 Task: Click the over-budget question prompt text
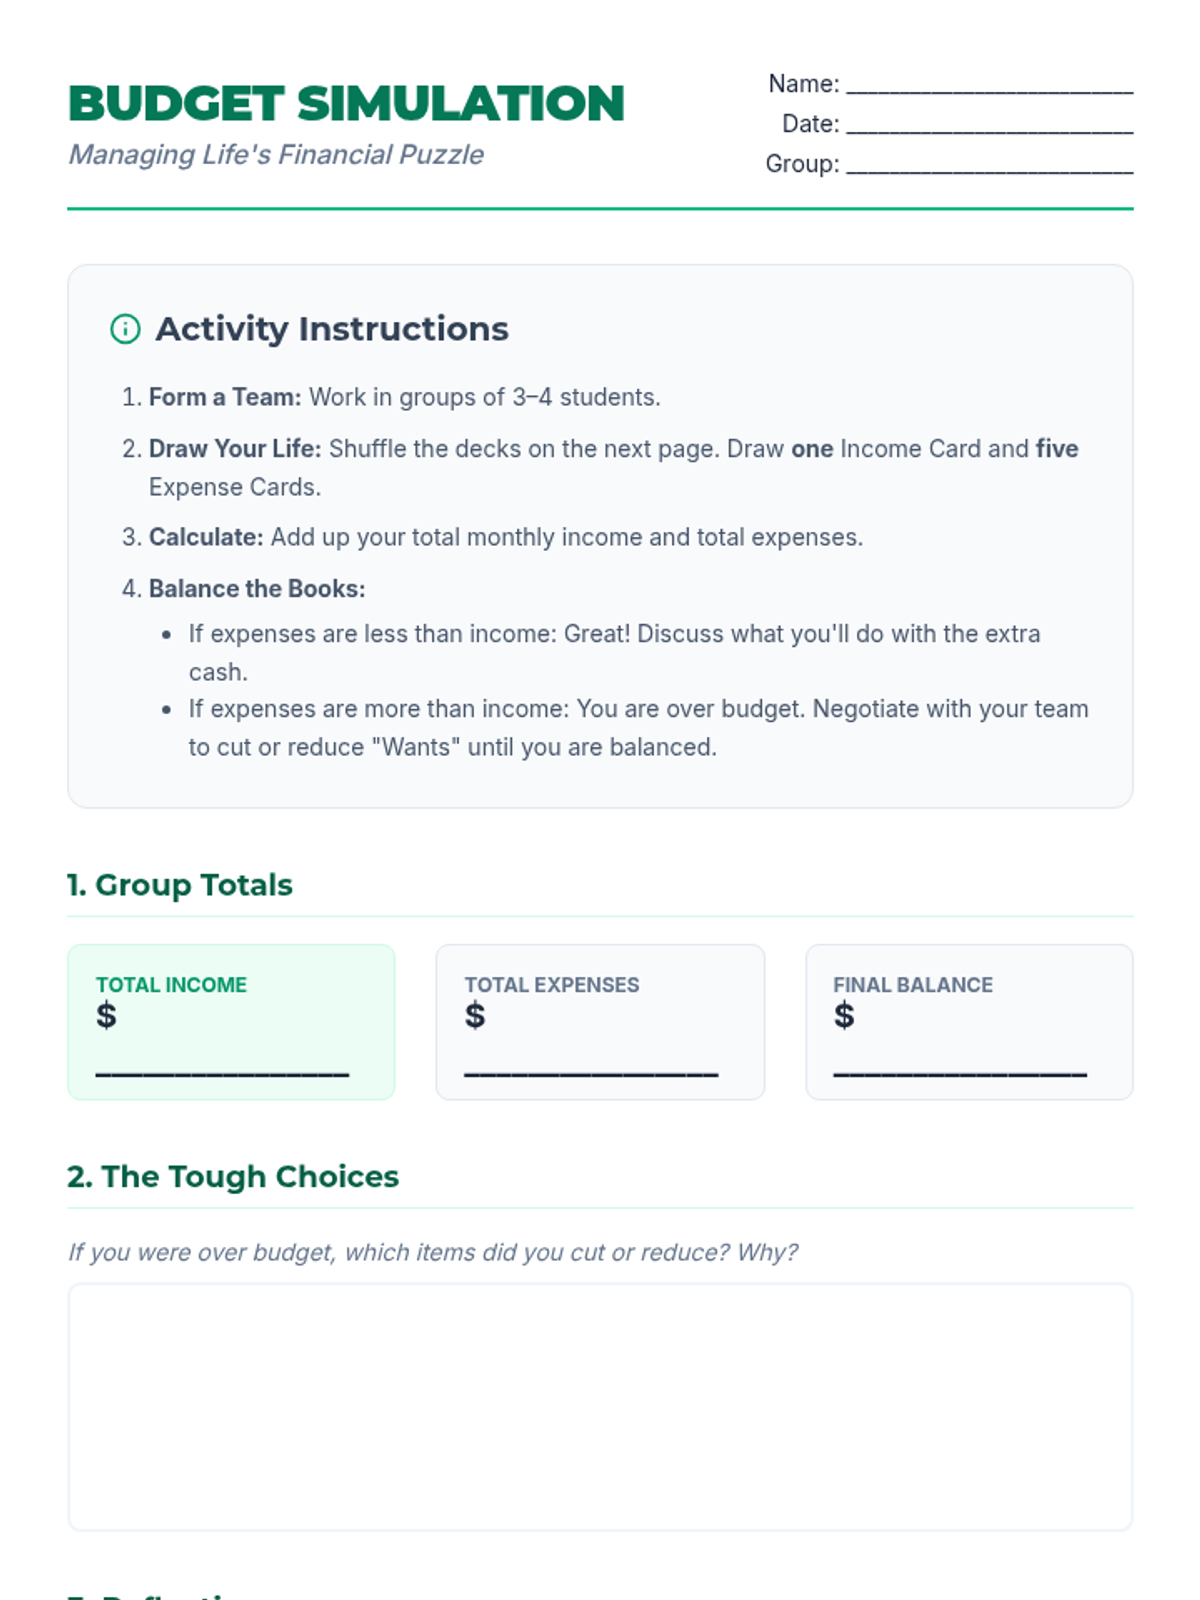433,1253
